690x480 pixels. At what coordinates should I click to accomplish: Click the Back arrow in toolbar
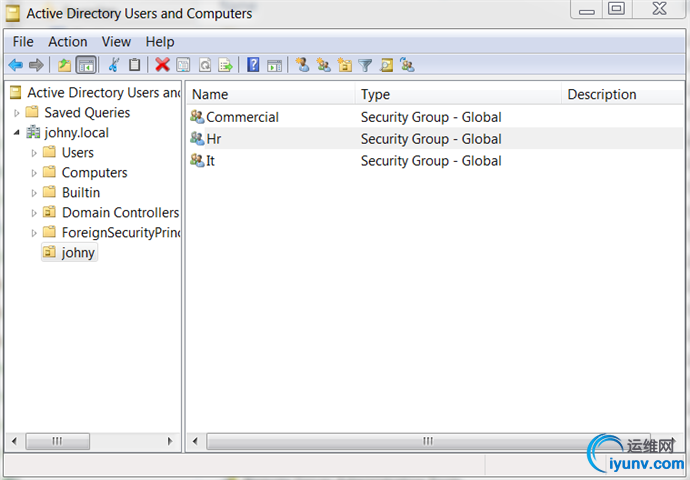[15, 66]
